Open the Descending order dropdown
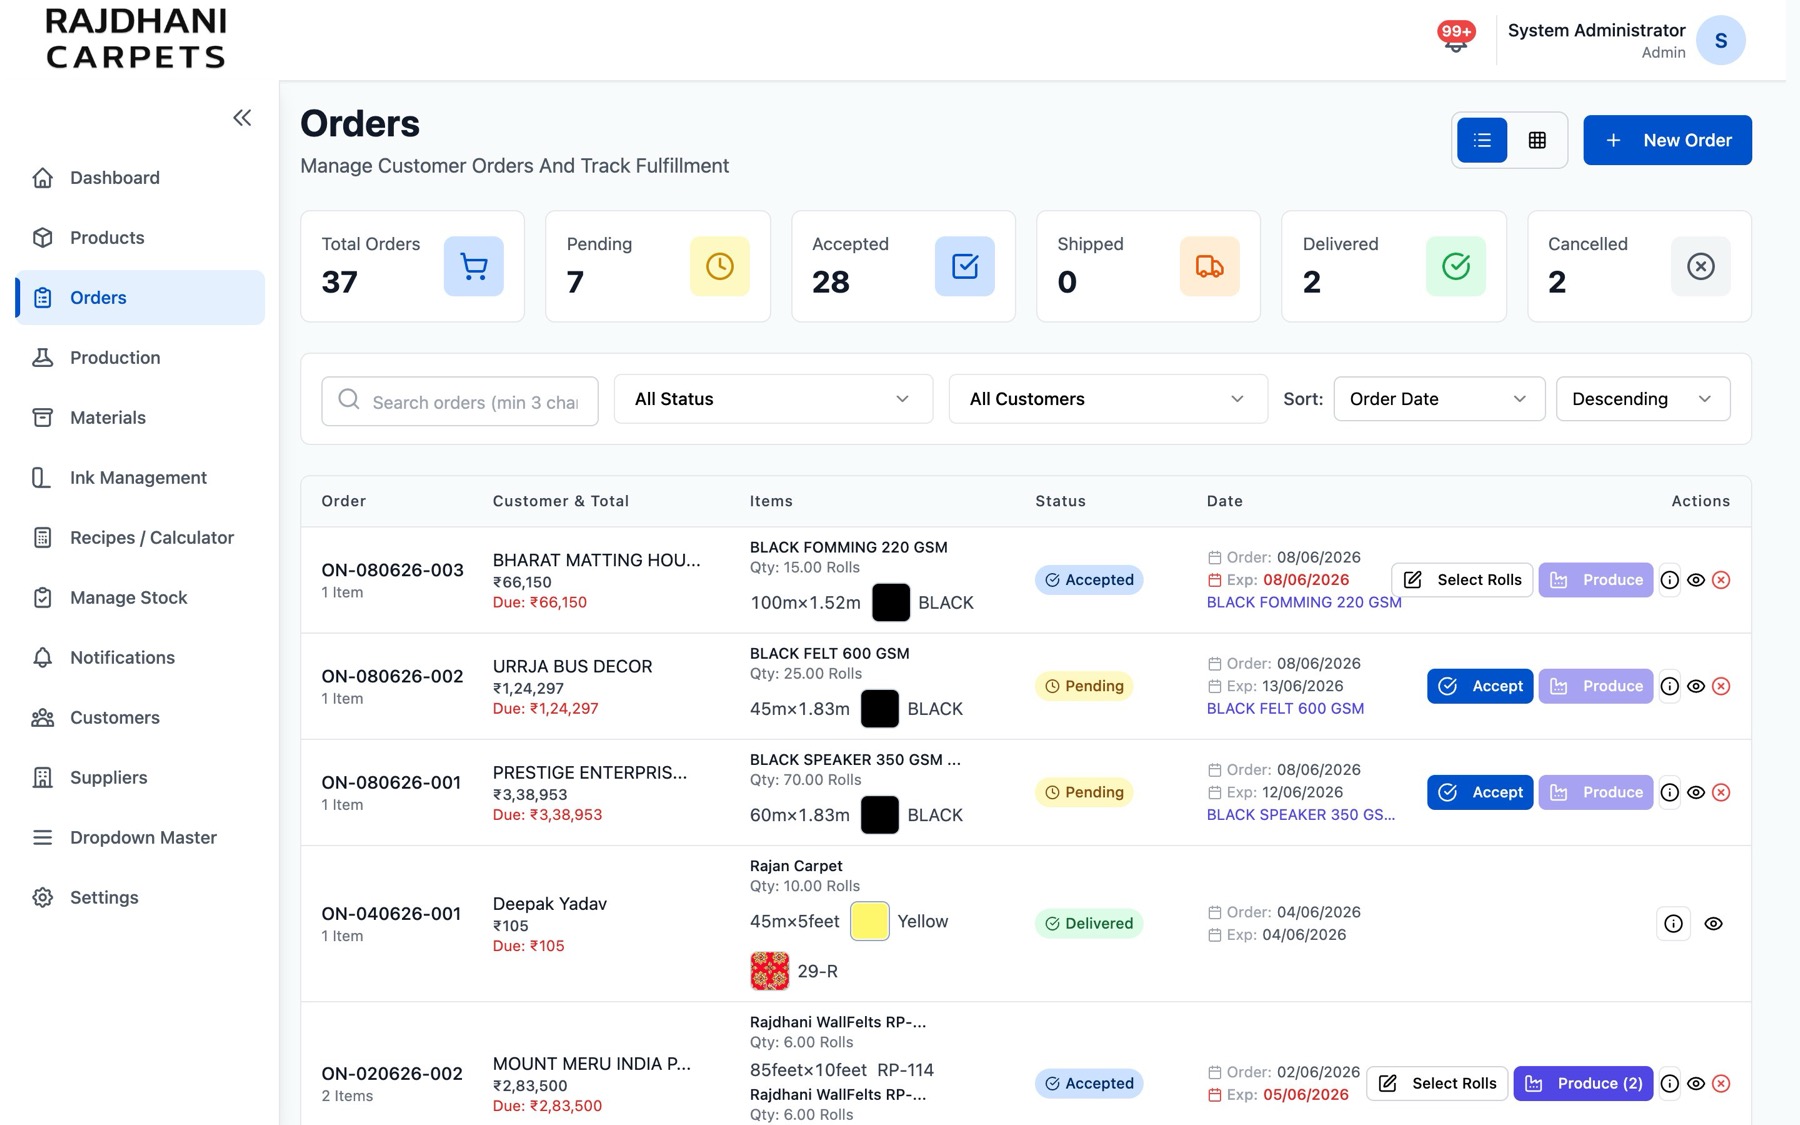This screenshot has height=1125, width=1800. [1643, 399]
